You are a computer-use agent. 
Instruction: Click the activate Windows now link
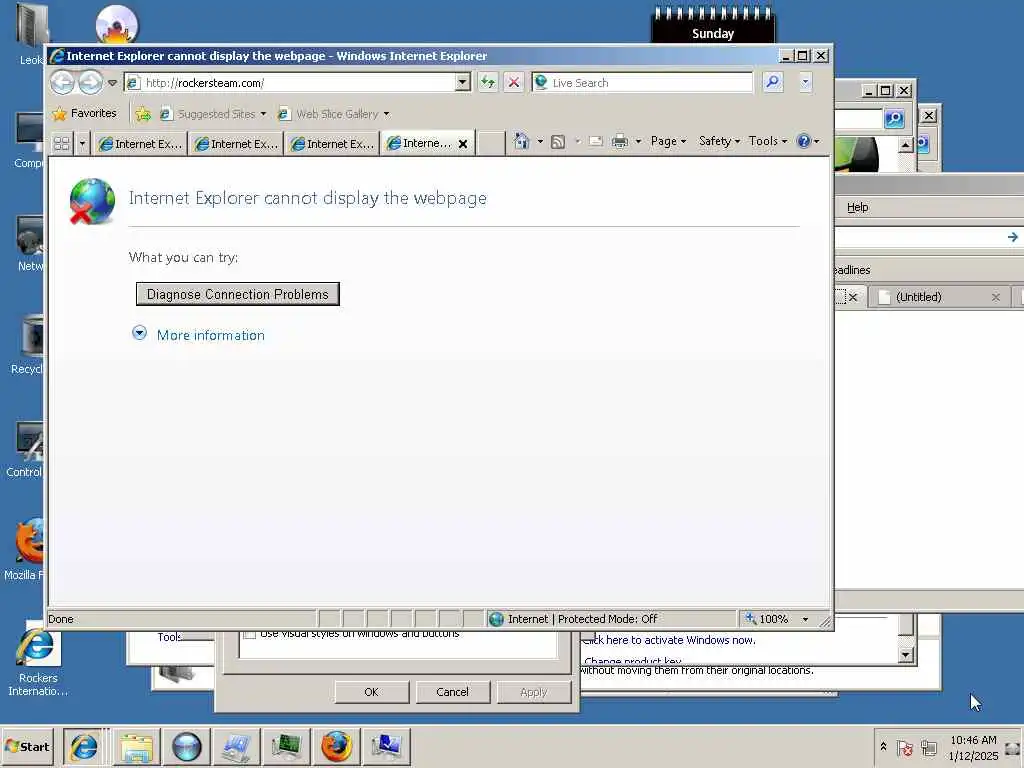(x=670, y=640)
